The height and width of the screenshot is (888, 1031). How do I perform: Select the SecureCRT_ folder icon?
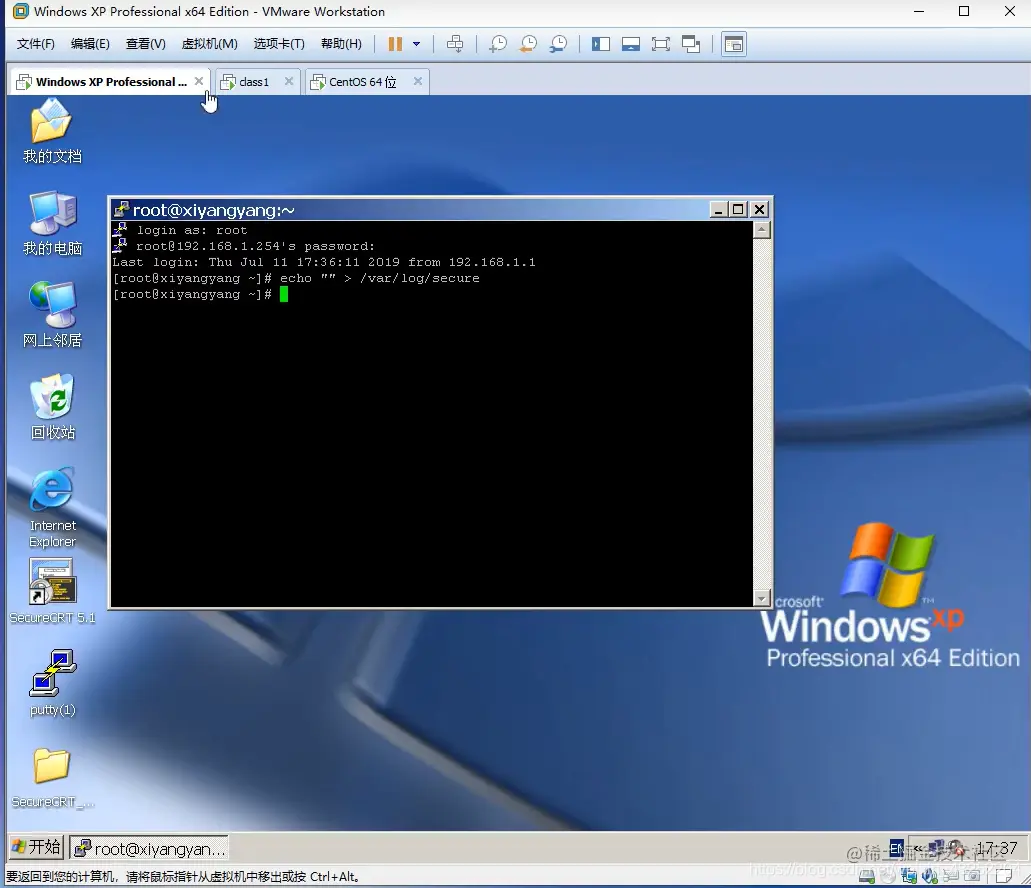pyautogui.click(x=52, y=778)
